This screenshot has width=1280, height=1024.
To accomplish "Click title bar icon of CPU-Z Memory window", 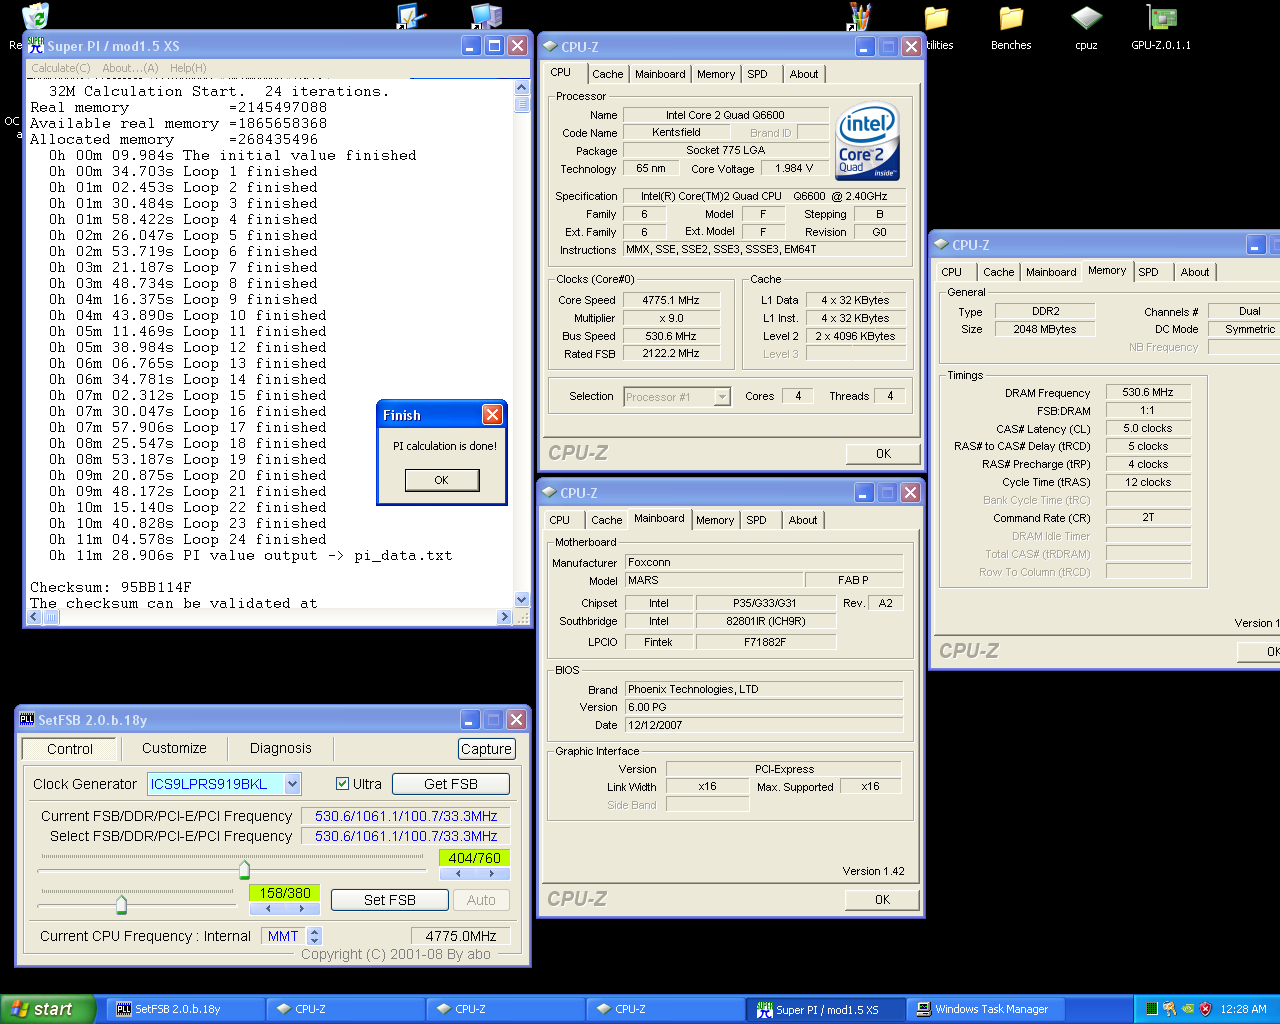I will [941, 245].
